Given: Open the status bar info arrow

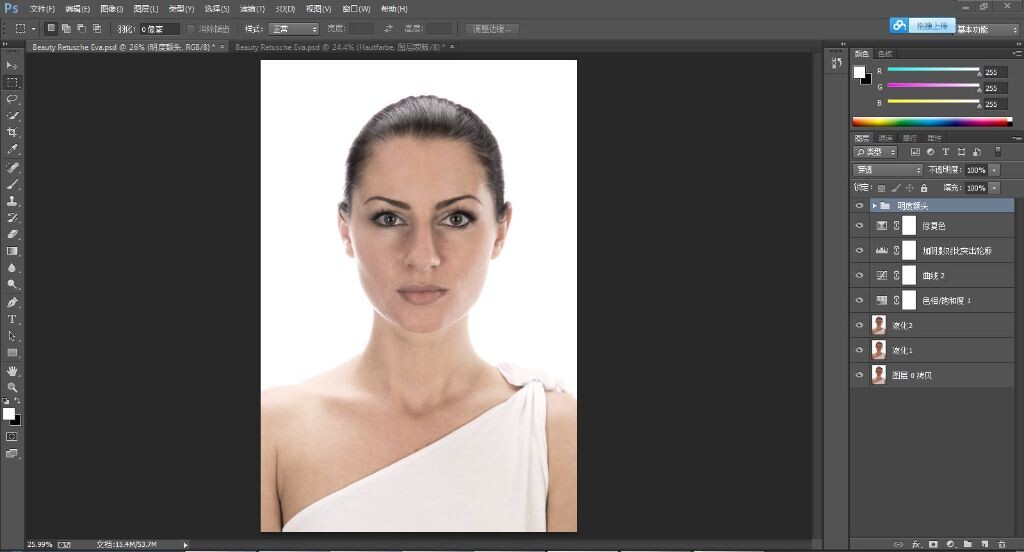Looking at the screenshot, I should coord(185,545).
